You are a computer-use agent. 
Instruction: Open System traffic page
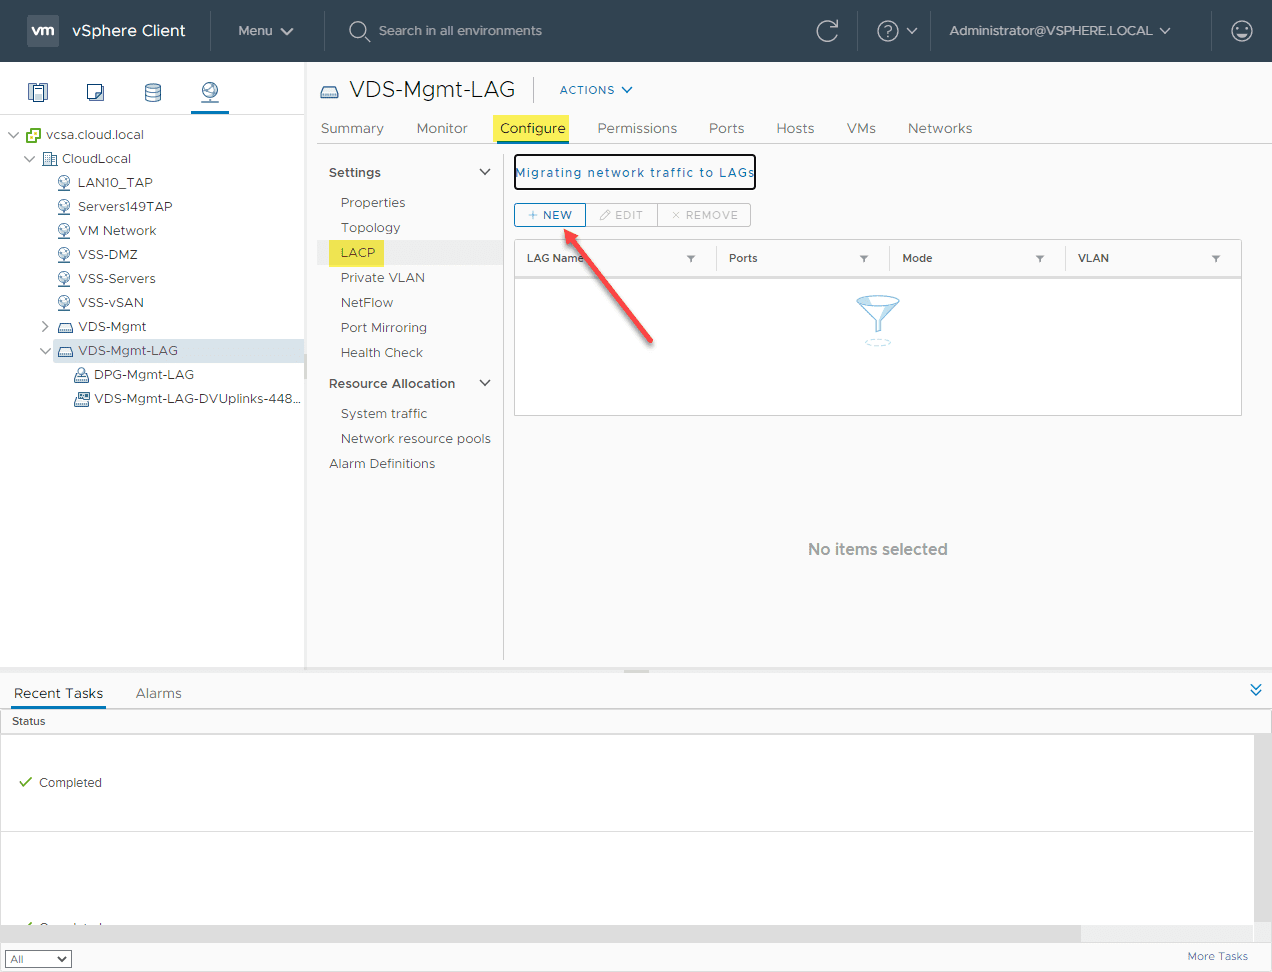click(x=384, y=413)
